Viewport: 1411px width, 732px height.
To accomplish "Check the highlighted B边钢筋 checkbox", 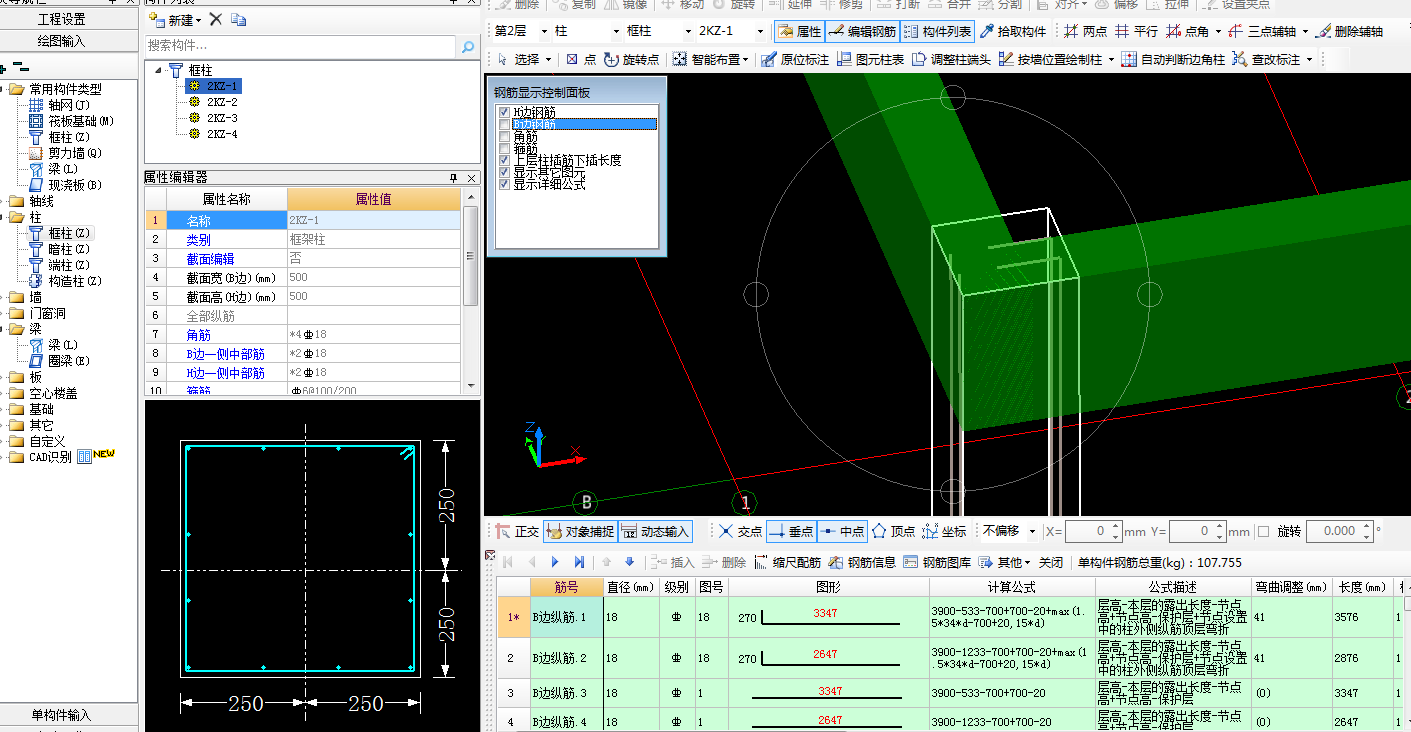I will tap(505, 124).
